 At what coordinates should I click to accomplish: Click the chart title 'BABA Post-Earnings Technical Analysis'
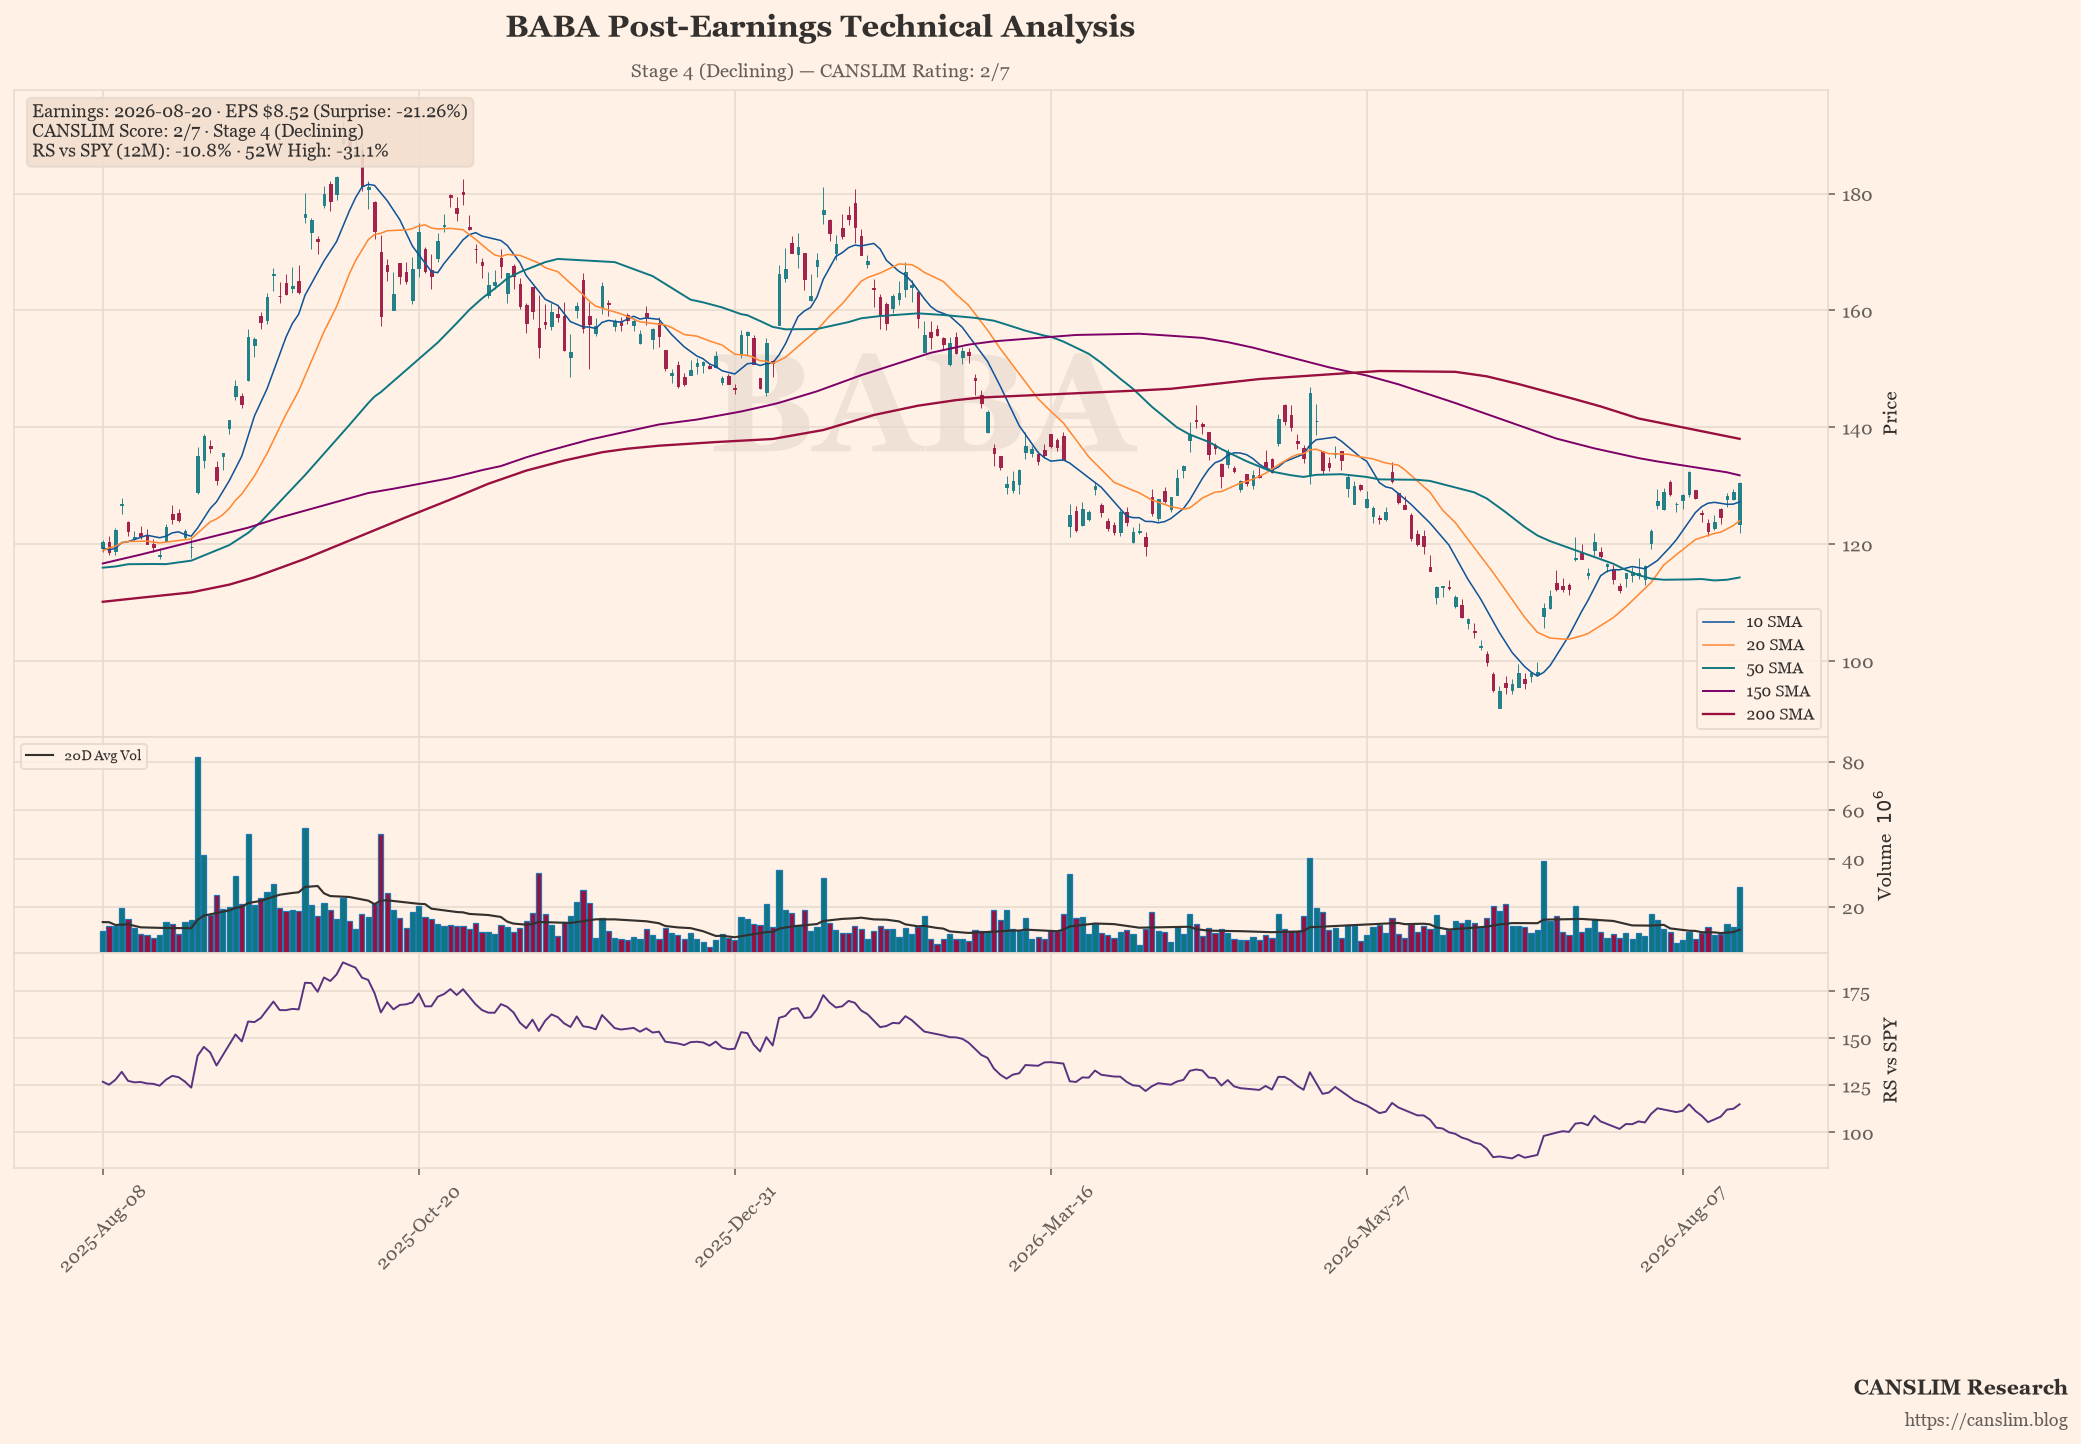pyautogui.click(x=820, y=27)
